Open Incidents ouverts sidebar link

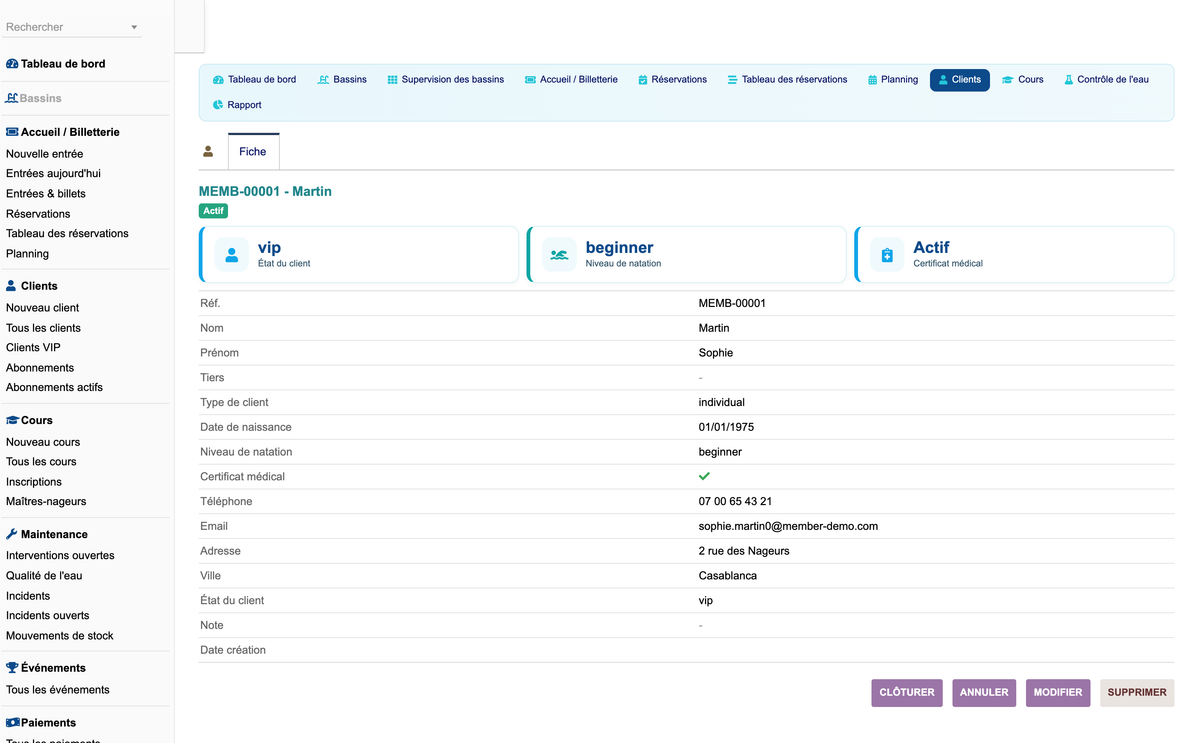tap(48, 616)
